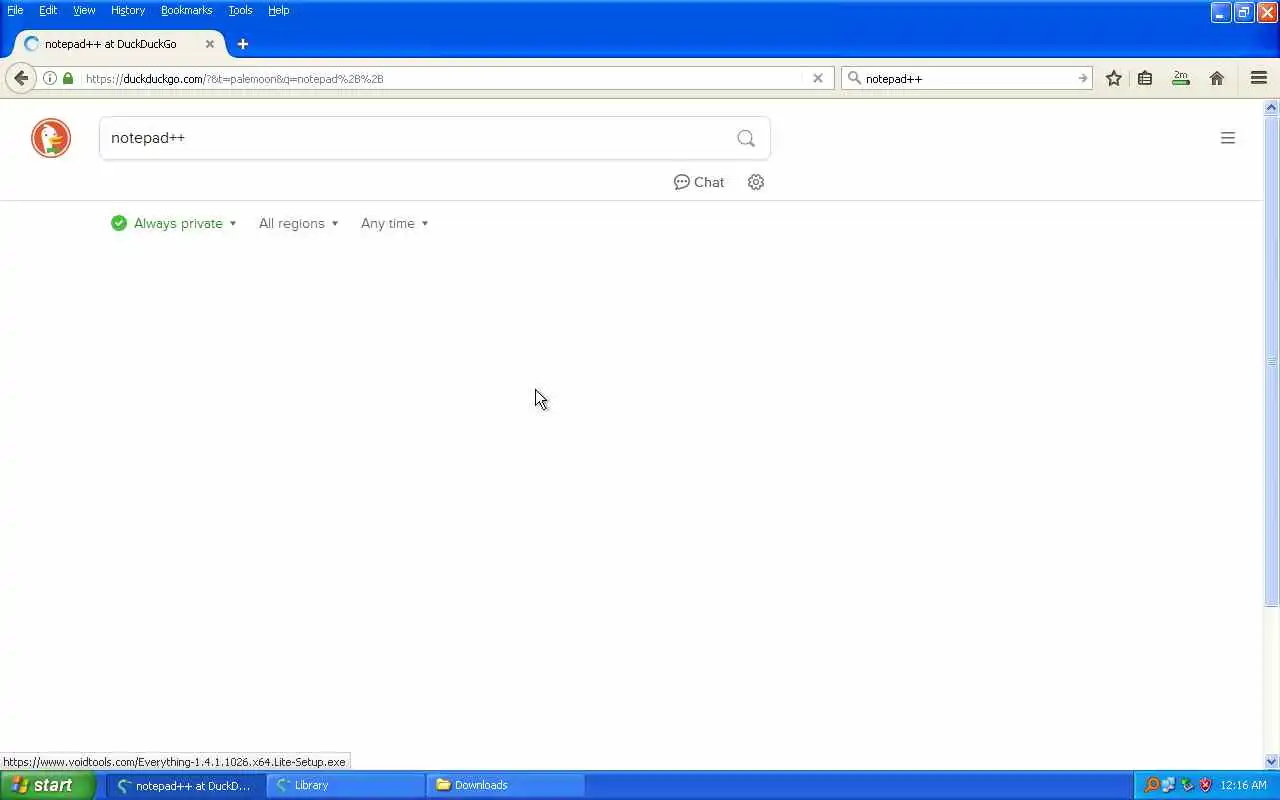Click the notepad++ at DuckD... taskbar button
Screen dimensions: 1280x800
point(185,785)
